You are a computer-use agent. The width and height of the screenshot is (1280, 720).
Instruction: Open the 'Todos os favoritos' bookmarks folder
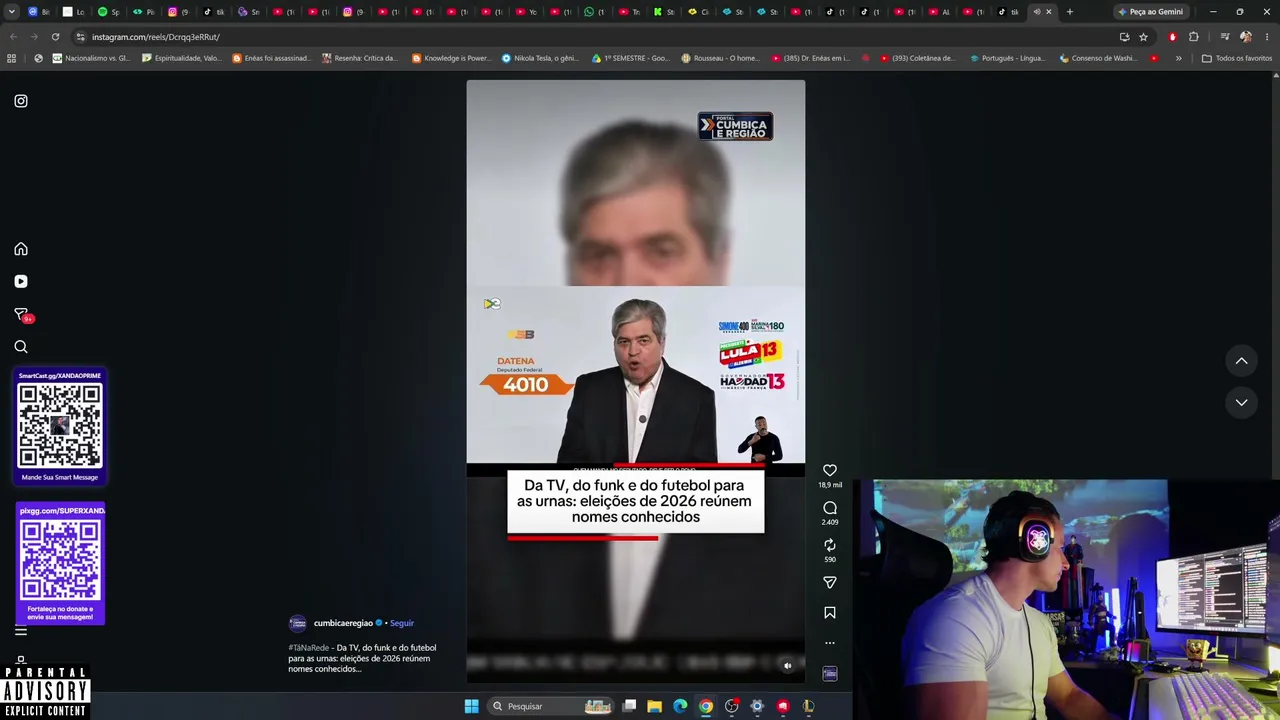pos(1236,58)
